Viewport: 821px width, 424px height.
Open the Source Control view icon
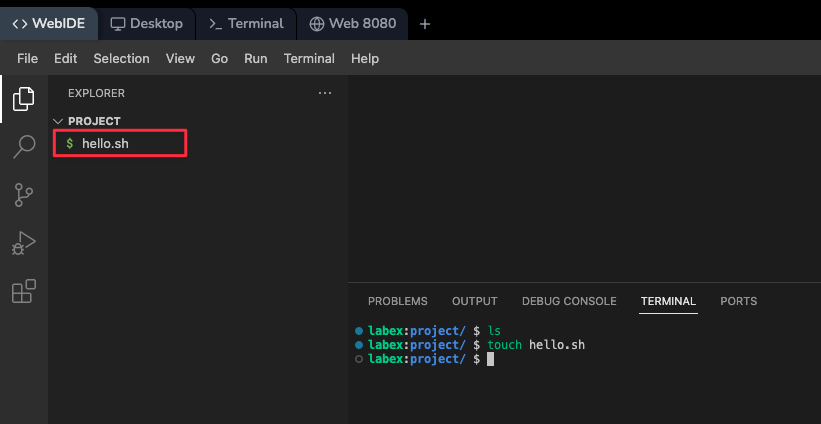point(24,195)
